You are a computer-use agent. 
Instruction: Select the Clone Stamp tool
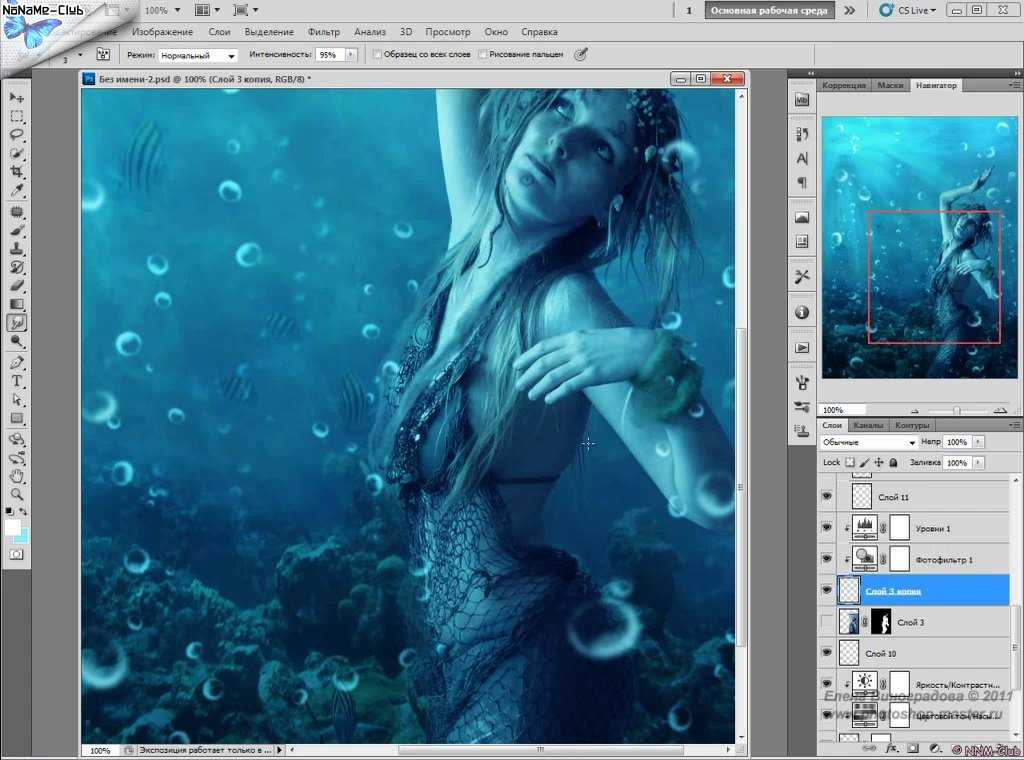[16, 249]
